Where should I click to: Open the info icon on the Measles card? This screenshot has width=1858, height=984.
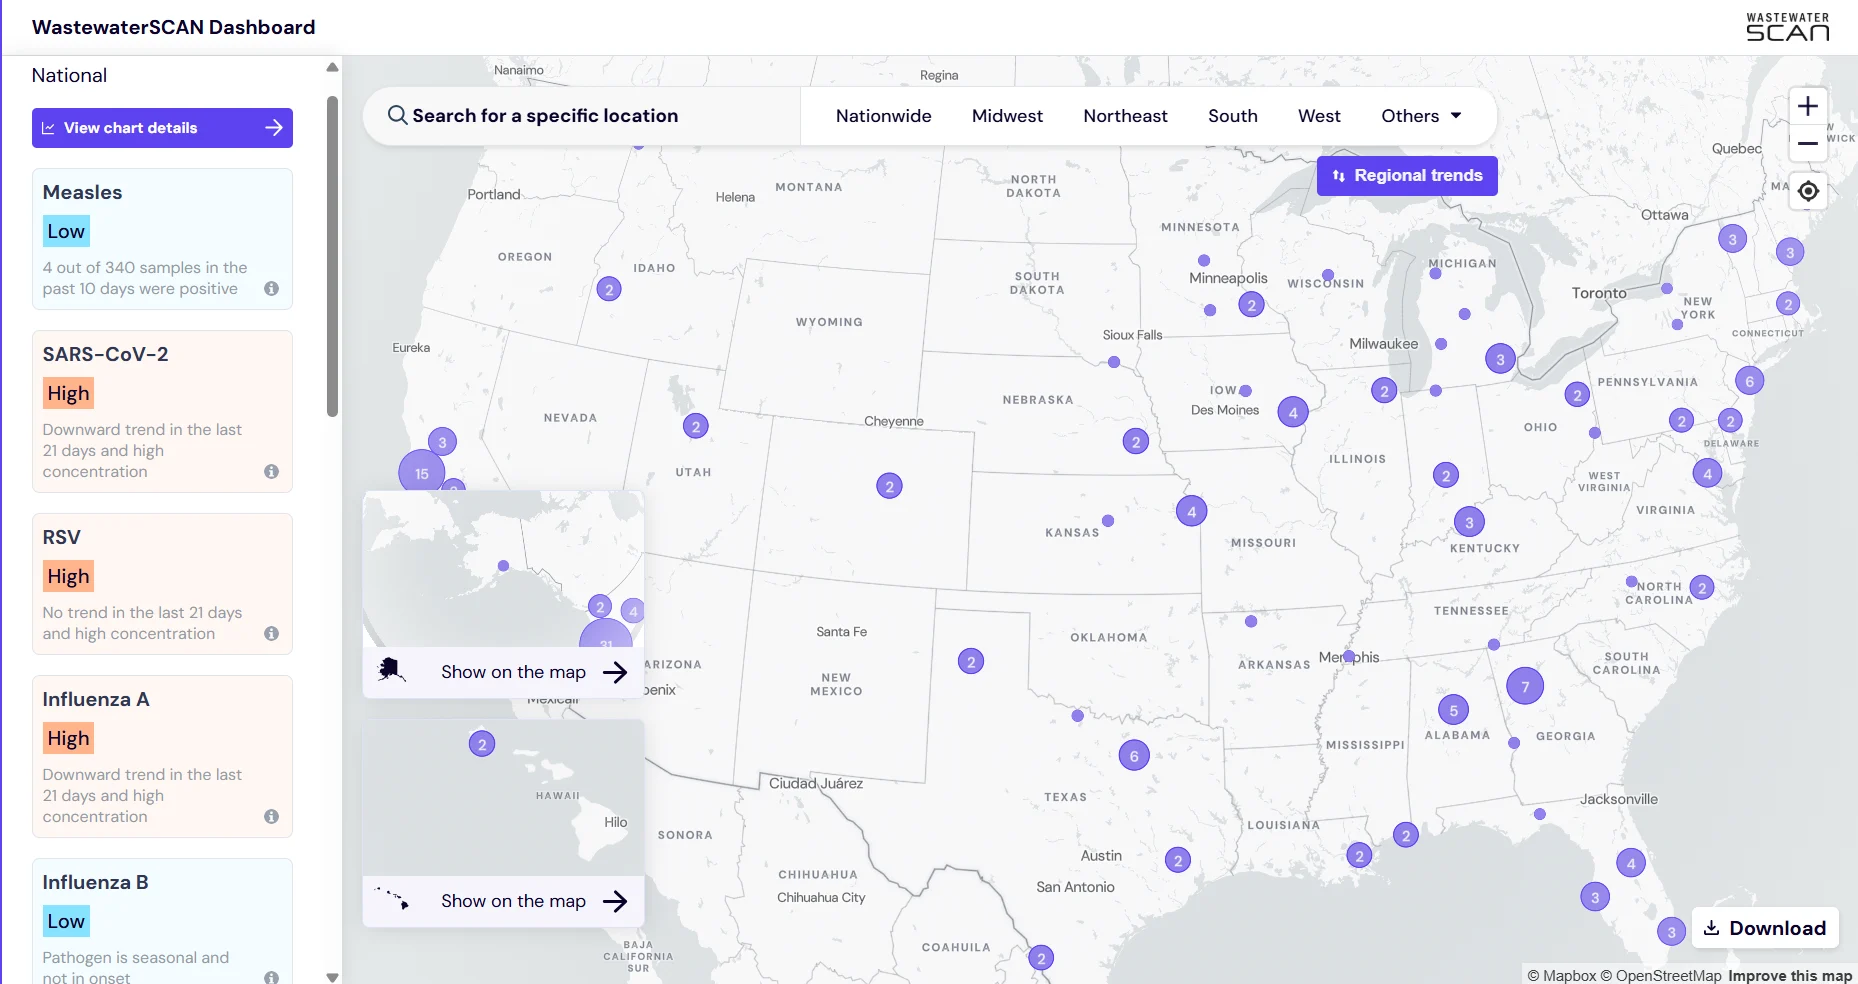click(271, 289)
